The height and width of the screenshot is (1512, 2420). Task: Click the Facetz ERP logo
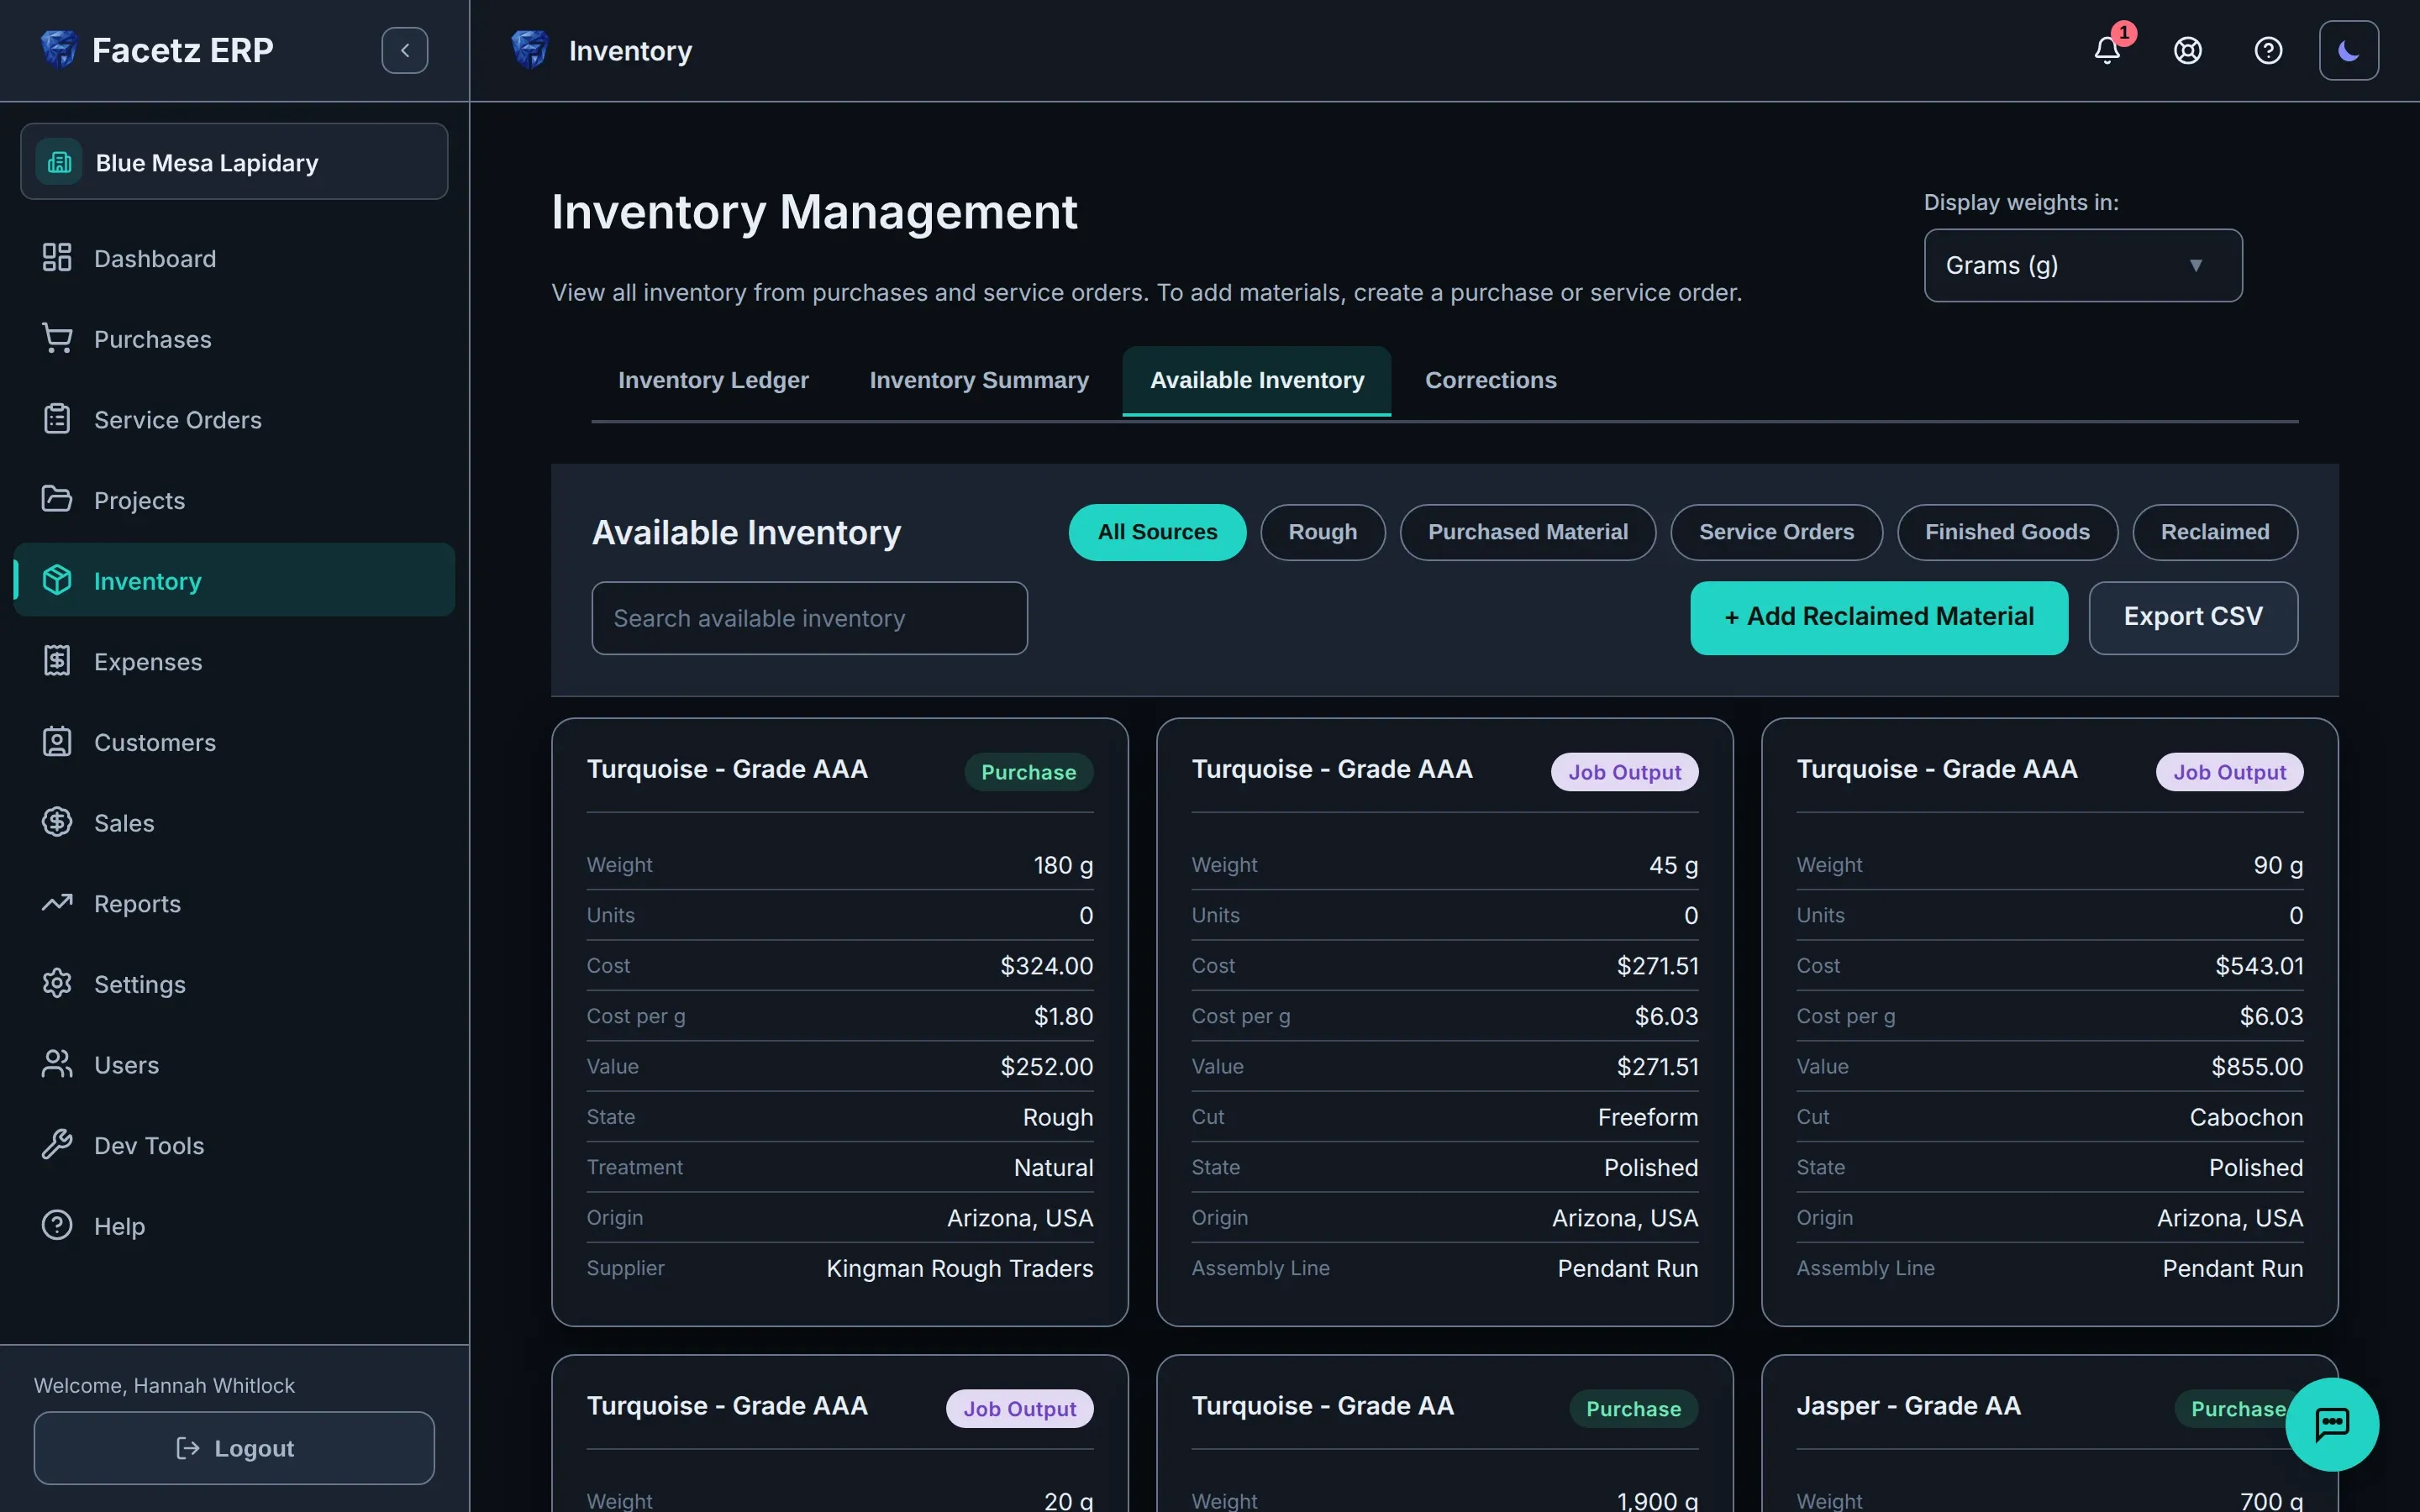tap(59, 49)
